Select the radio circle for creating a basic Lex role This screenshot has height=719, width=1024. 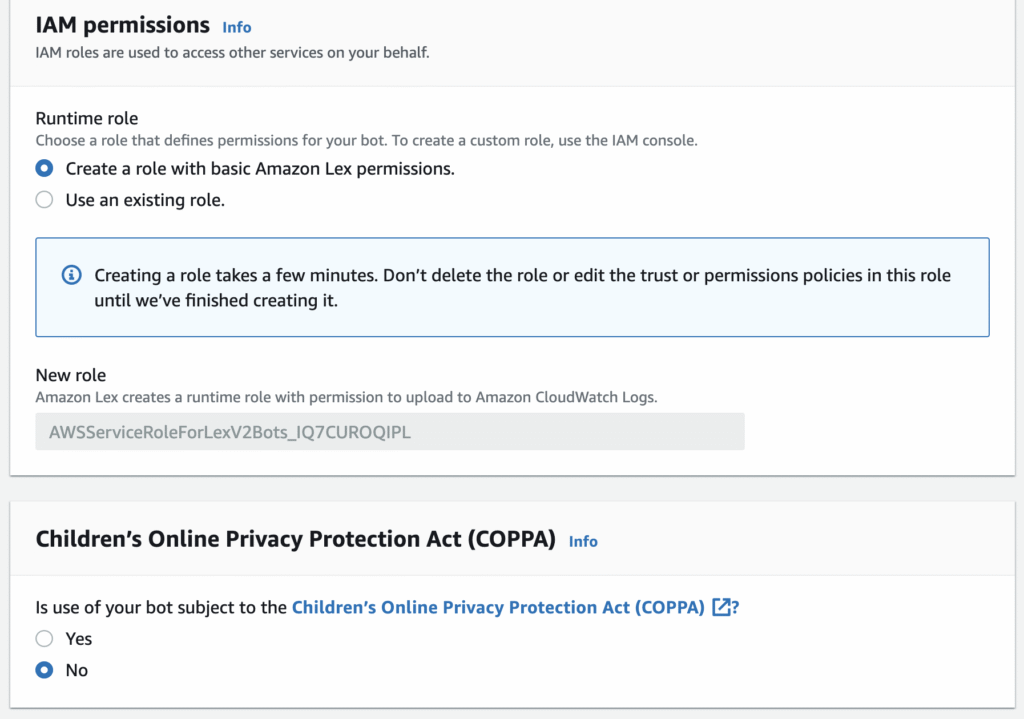pyautogui.click(x=44, y=168)
